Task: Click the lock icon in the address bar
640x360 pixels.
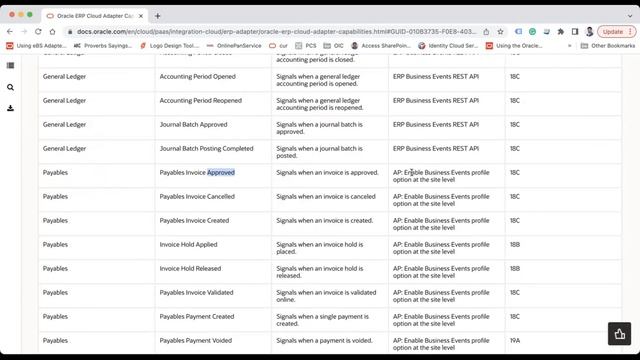Action: click(x=70, y=31)
